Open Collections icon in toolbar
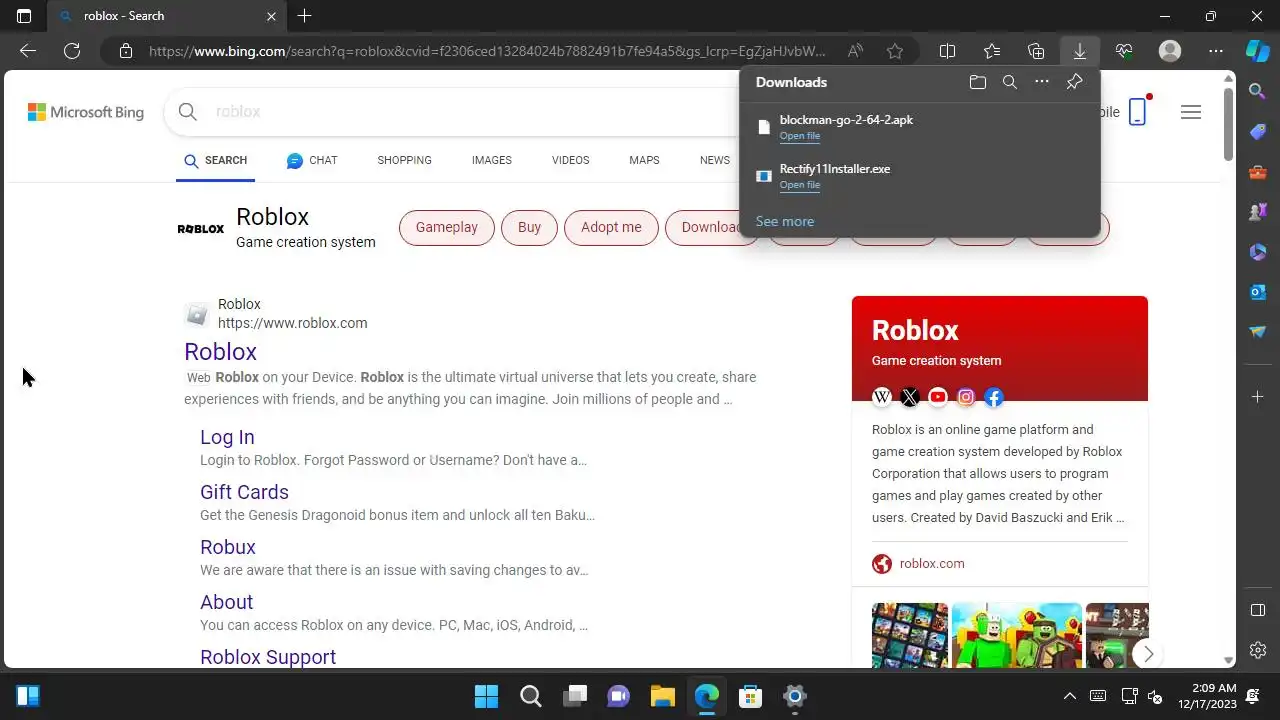1280x720 pixels. coord(1036,51)
